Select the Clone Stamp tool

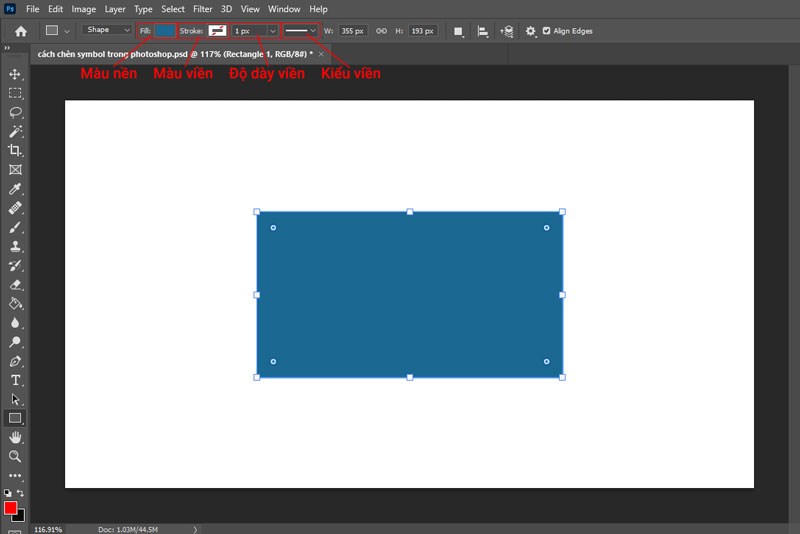coord(15,246)
